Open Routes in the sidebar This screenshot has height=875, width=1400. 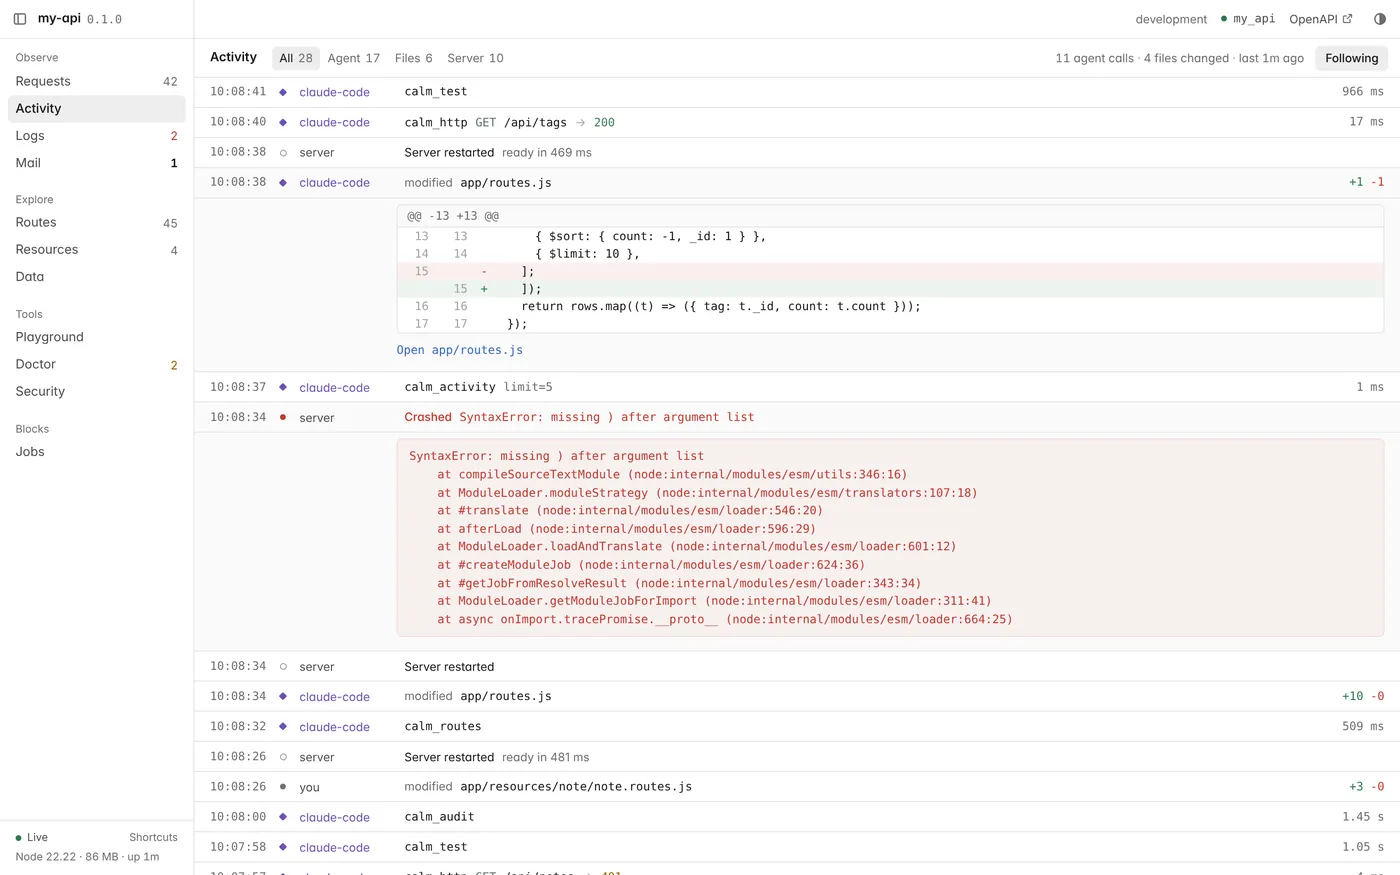(x=97, y=222)
